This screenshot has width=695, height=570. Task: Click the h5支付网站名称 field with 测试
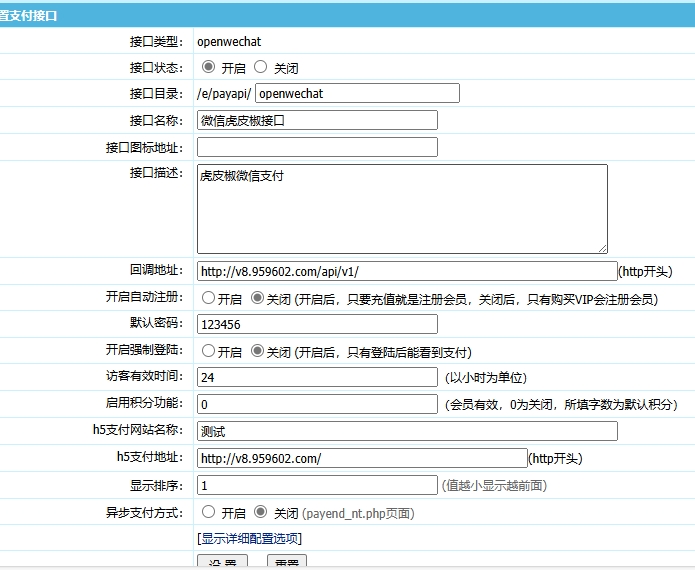407,431
